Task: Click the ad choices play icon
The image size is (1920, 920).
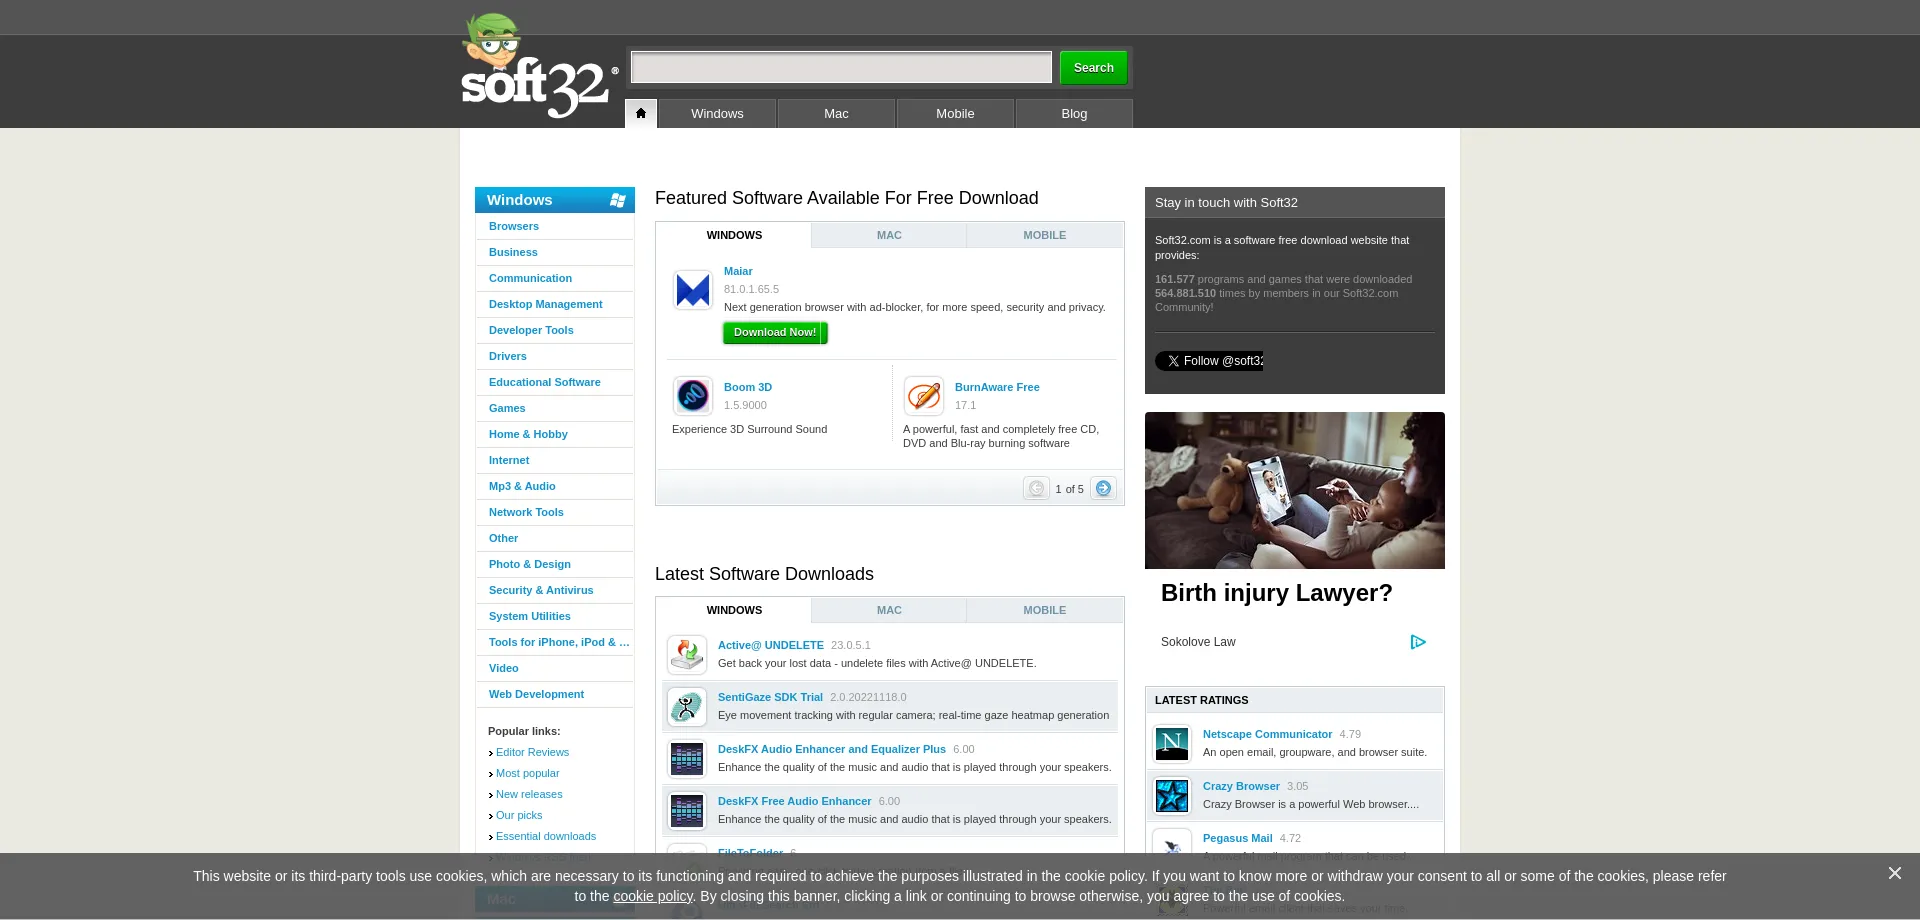Action: point(1418,642)
